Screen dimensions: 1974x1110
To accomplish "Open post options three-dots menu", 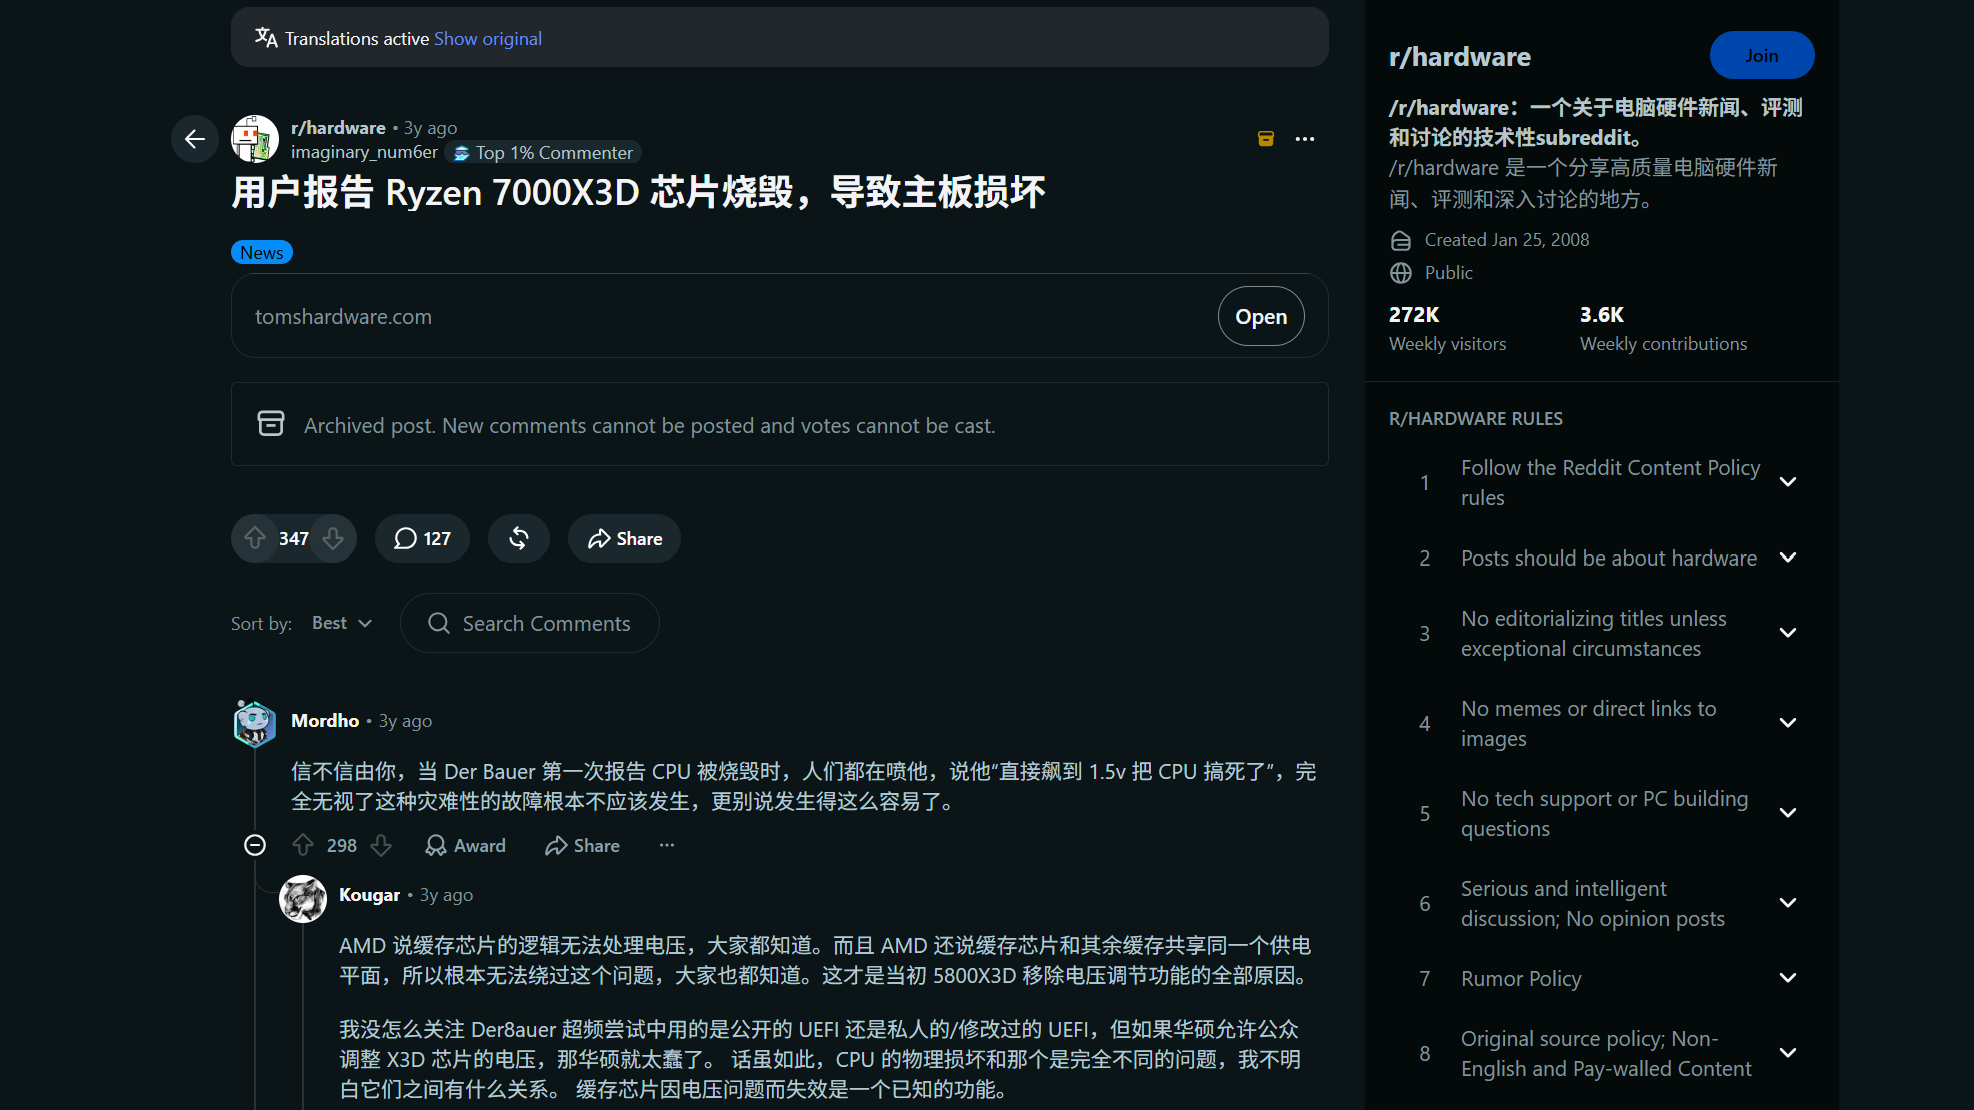I will (x=1305, y=139).
